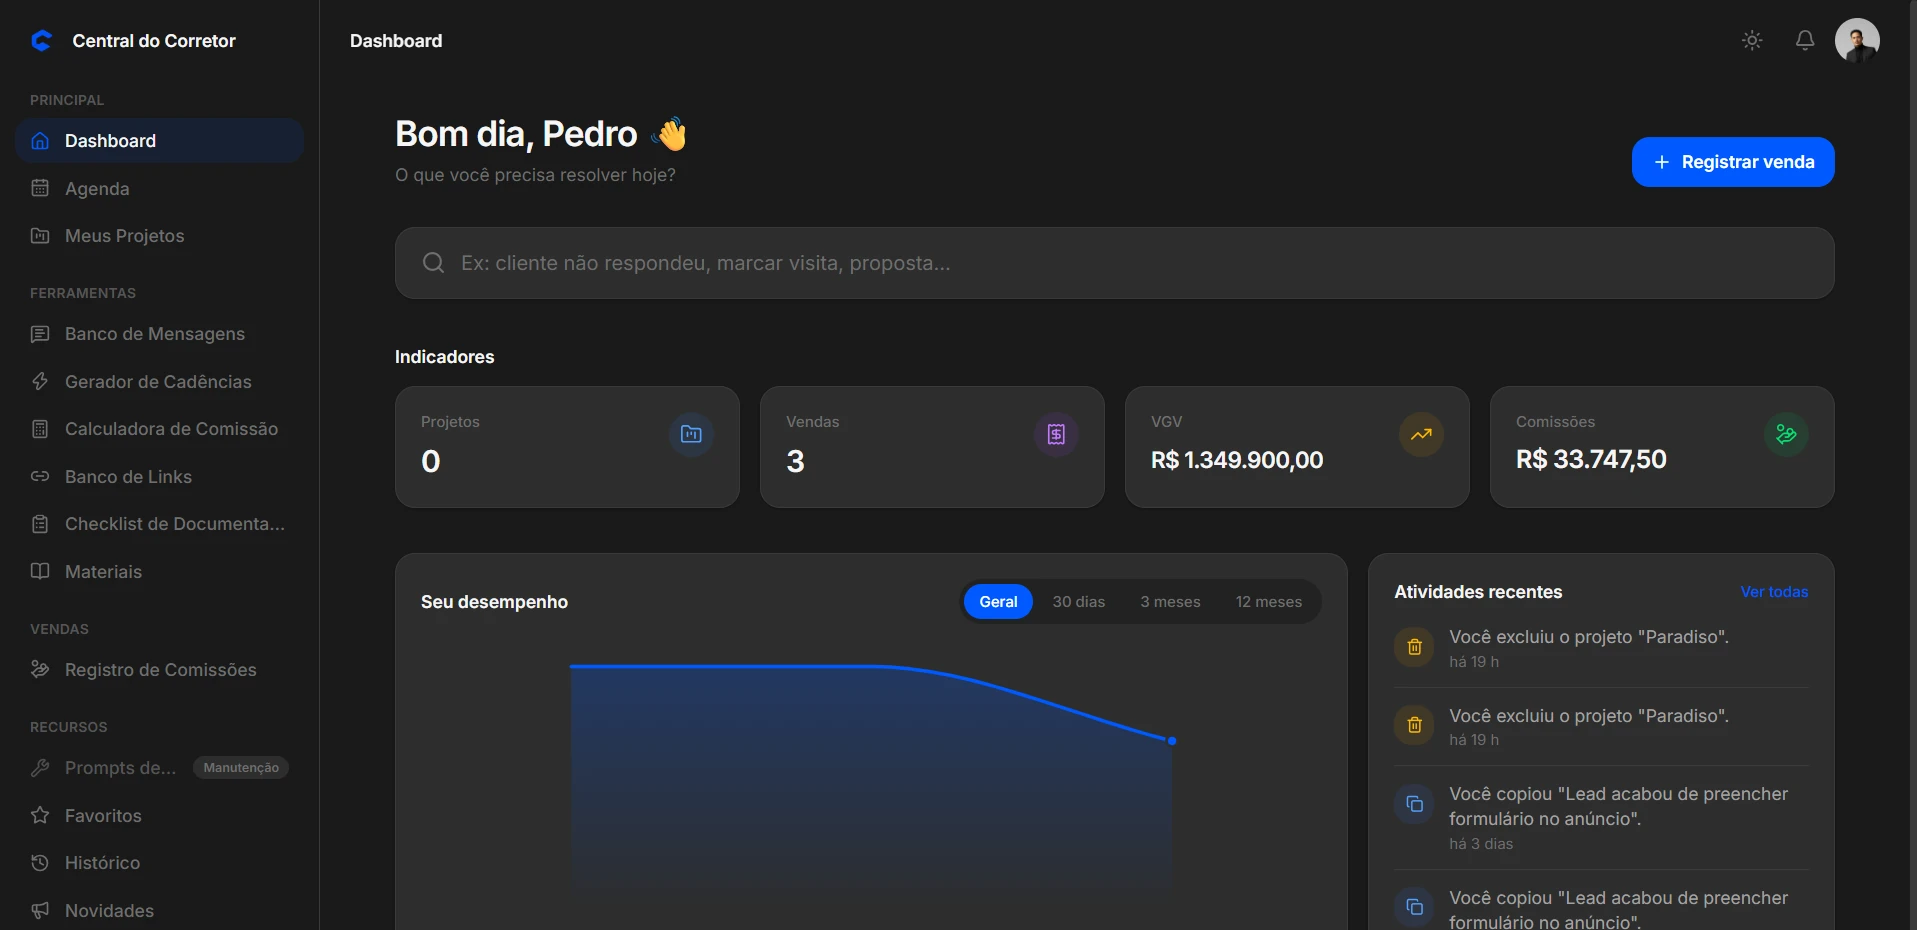Toggle the light/dark theme sun icon

(x=1752, y=41)
